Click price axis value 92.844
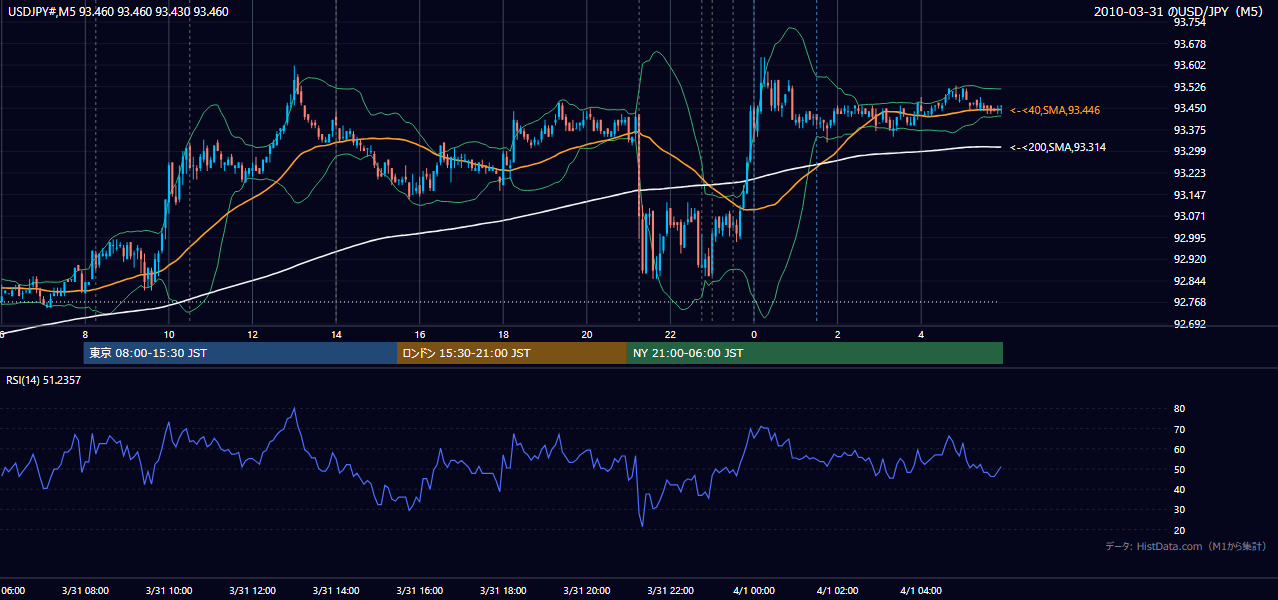The image size is (1278, 600). [x=1188, y=281]
